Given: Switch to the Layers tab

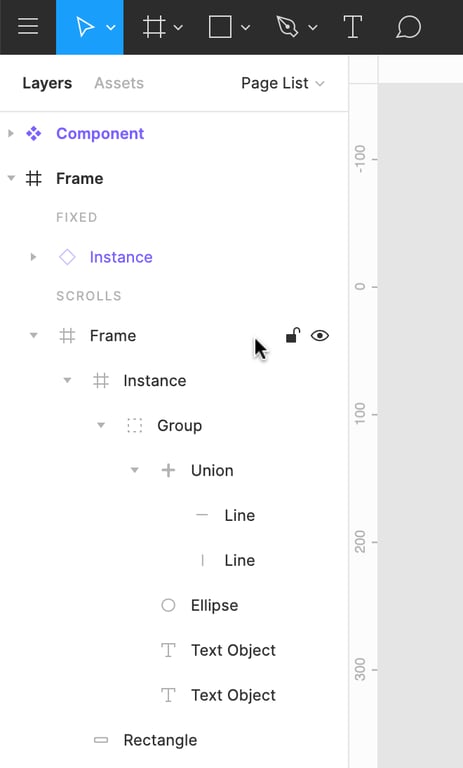Looking at the screenshot, I should point(47,83).
